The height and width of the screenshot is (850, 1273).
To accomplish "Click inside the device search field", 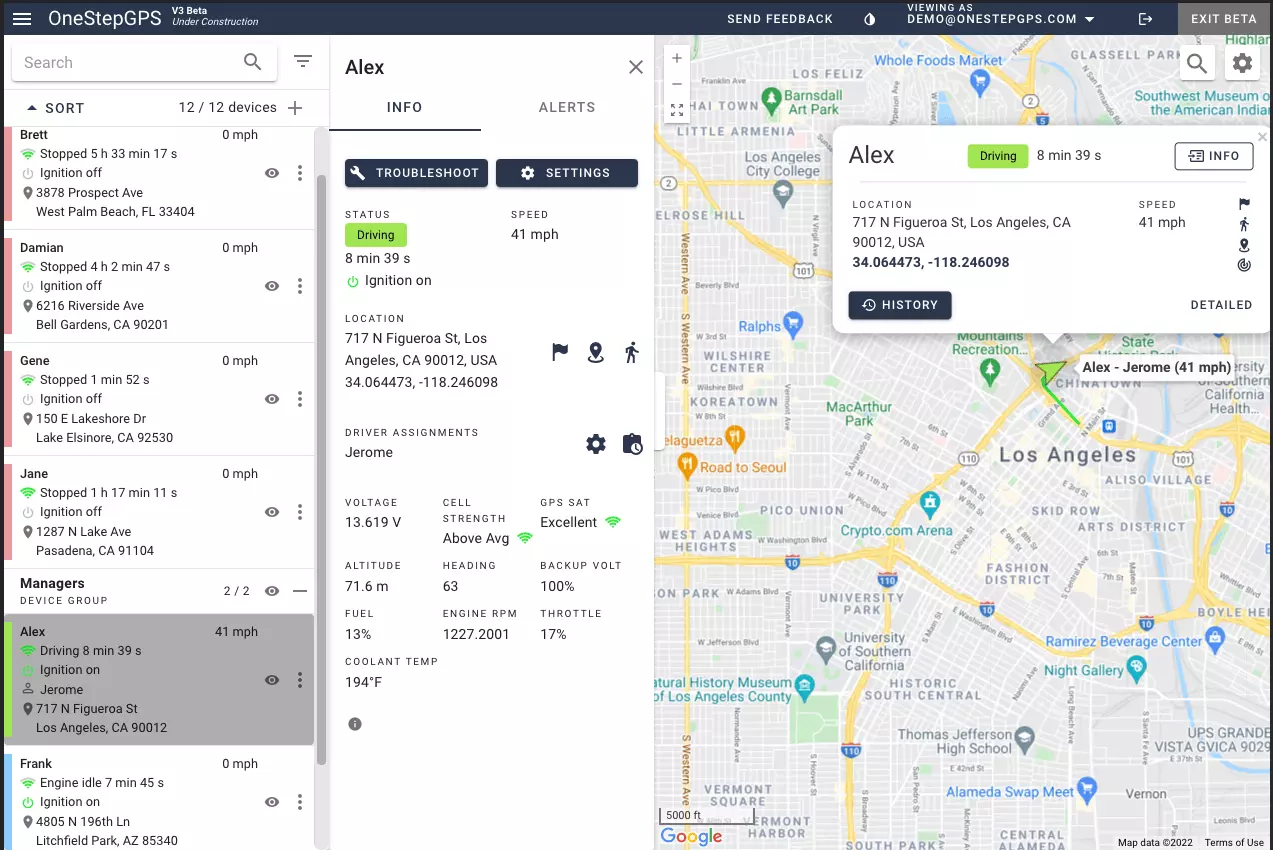I will click(130, 61).
